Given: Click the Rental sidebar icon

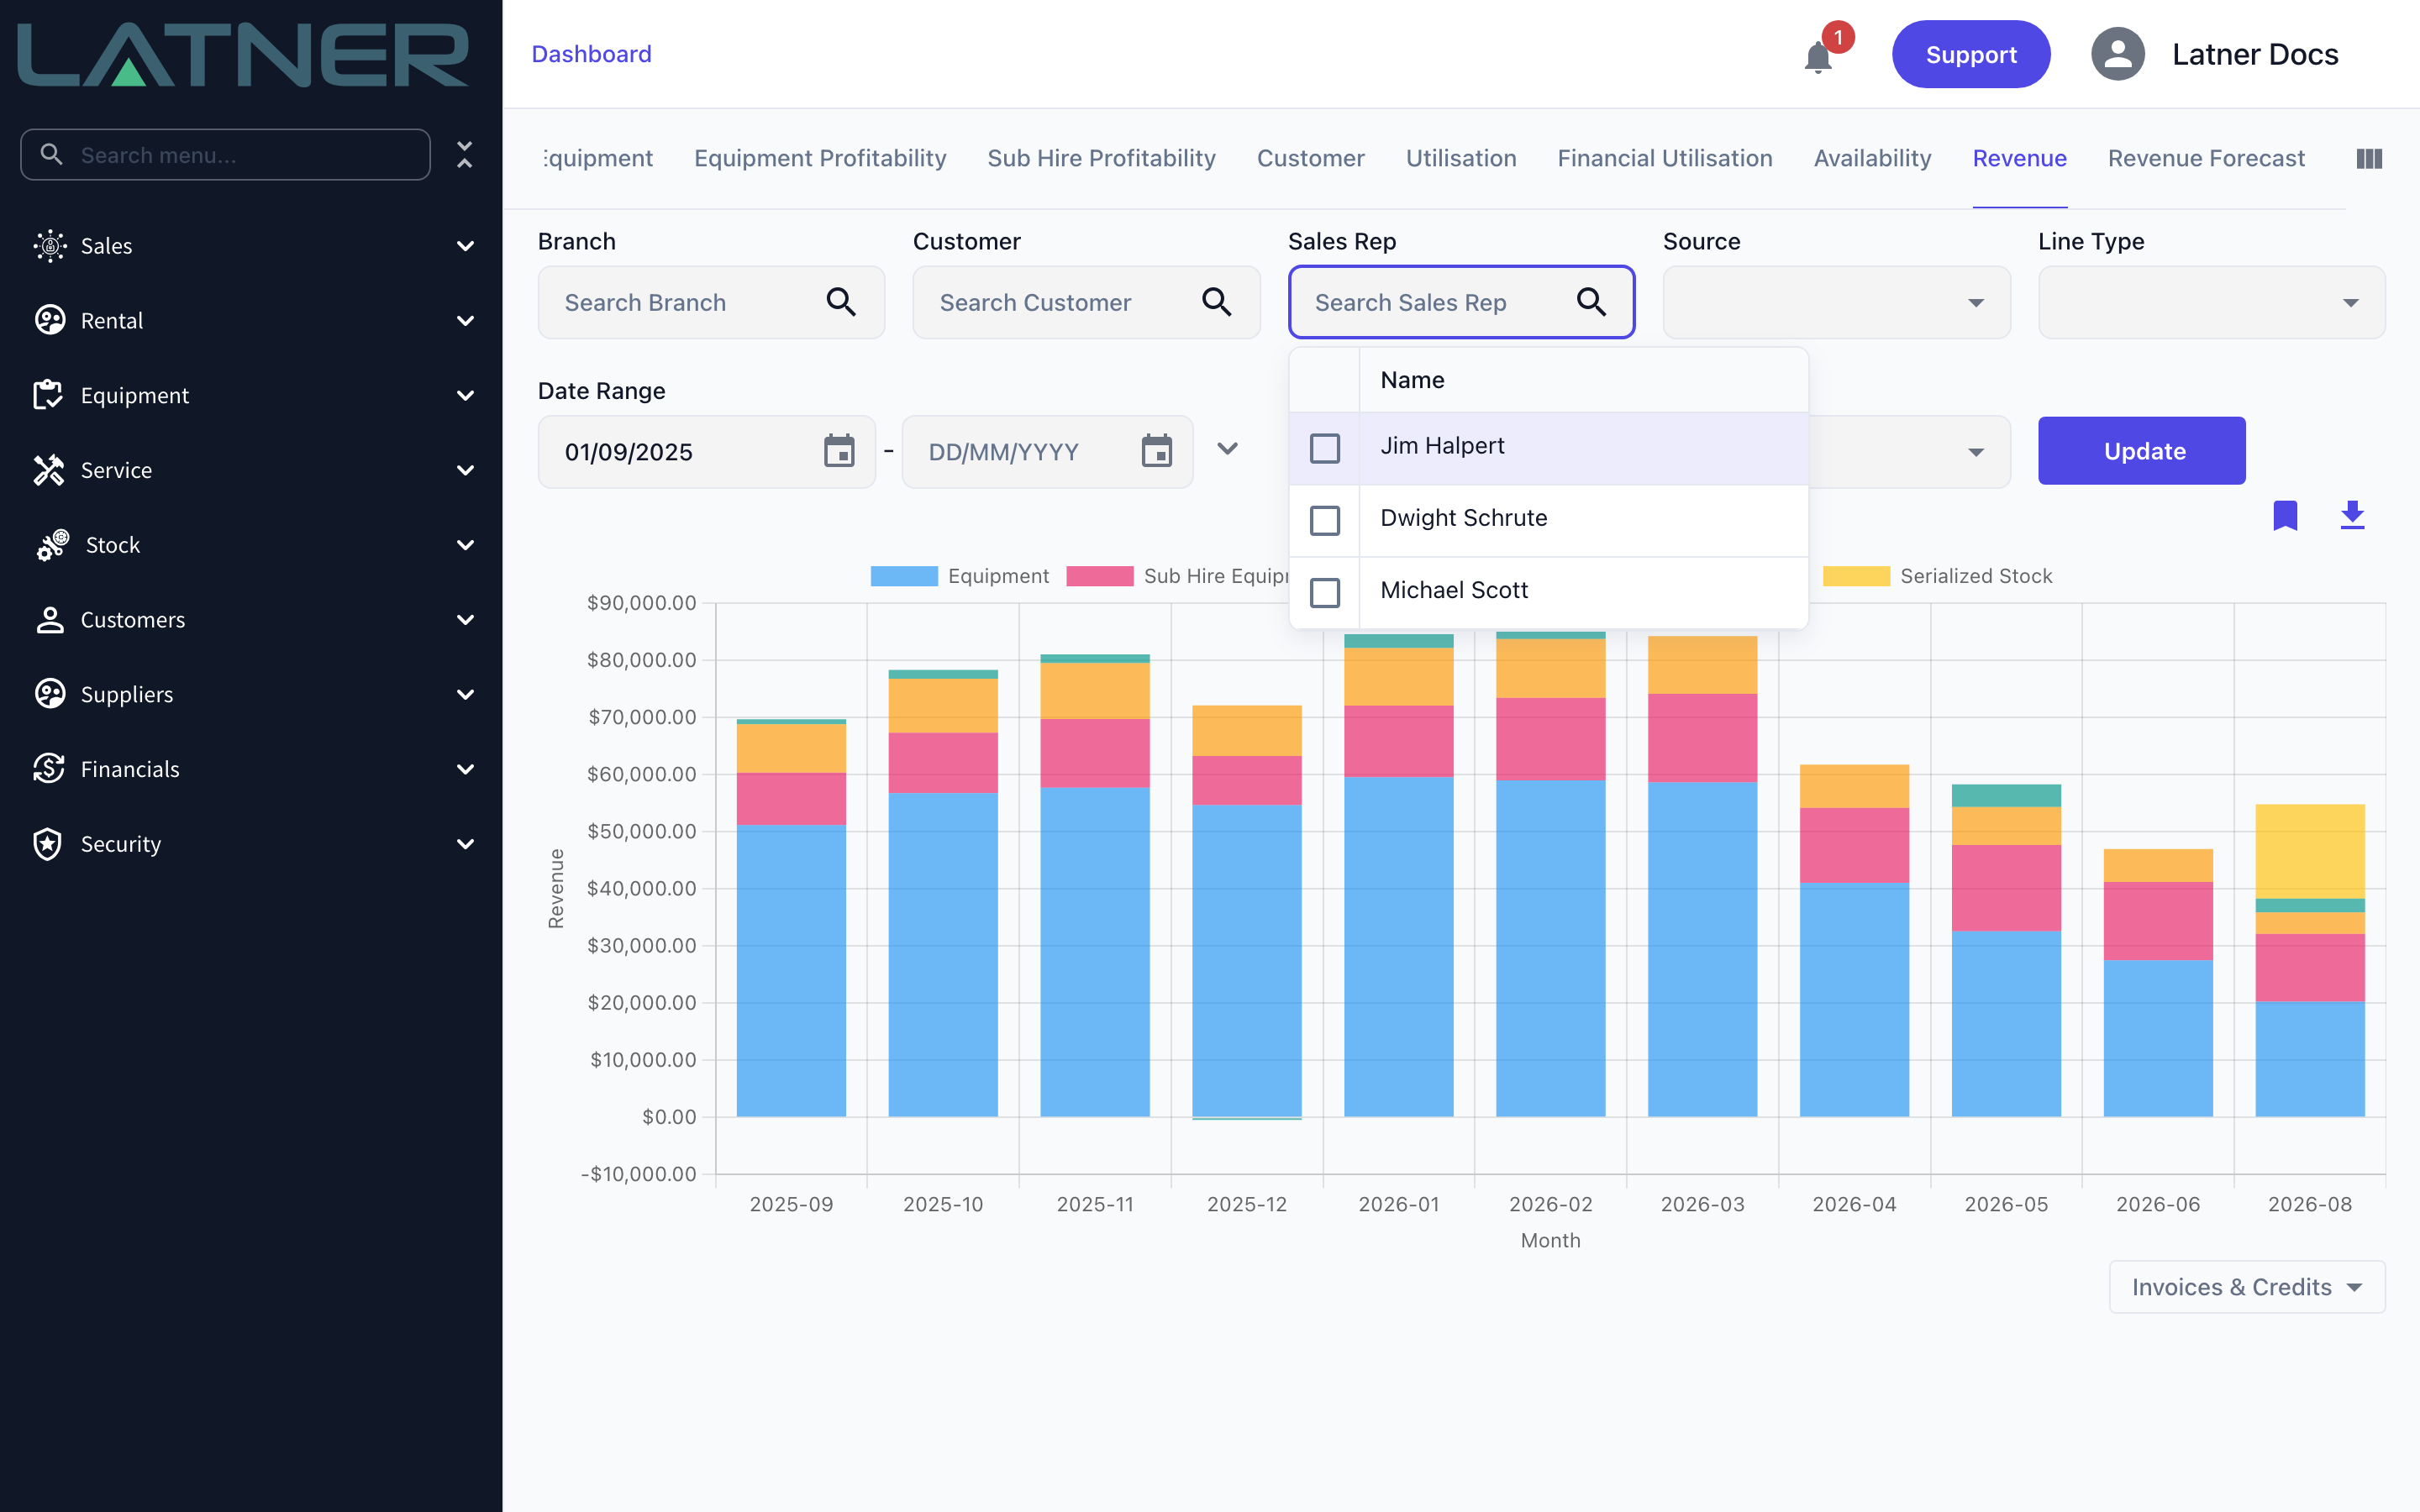Looking at the screenshot, I should (x=49, y=320).
